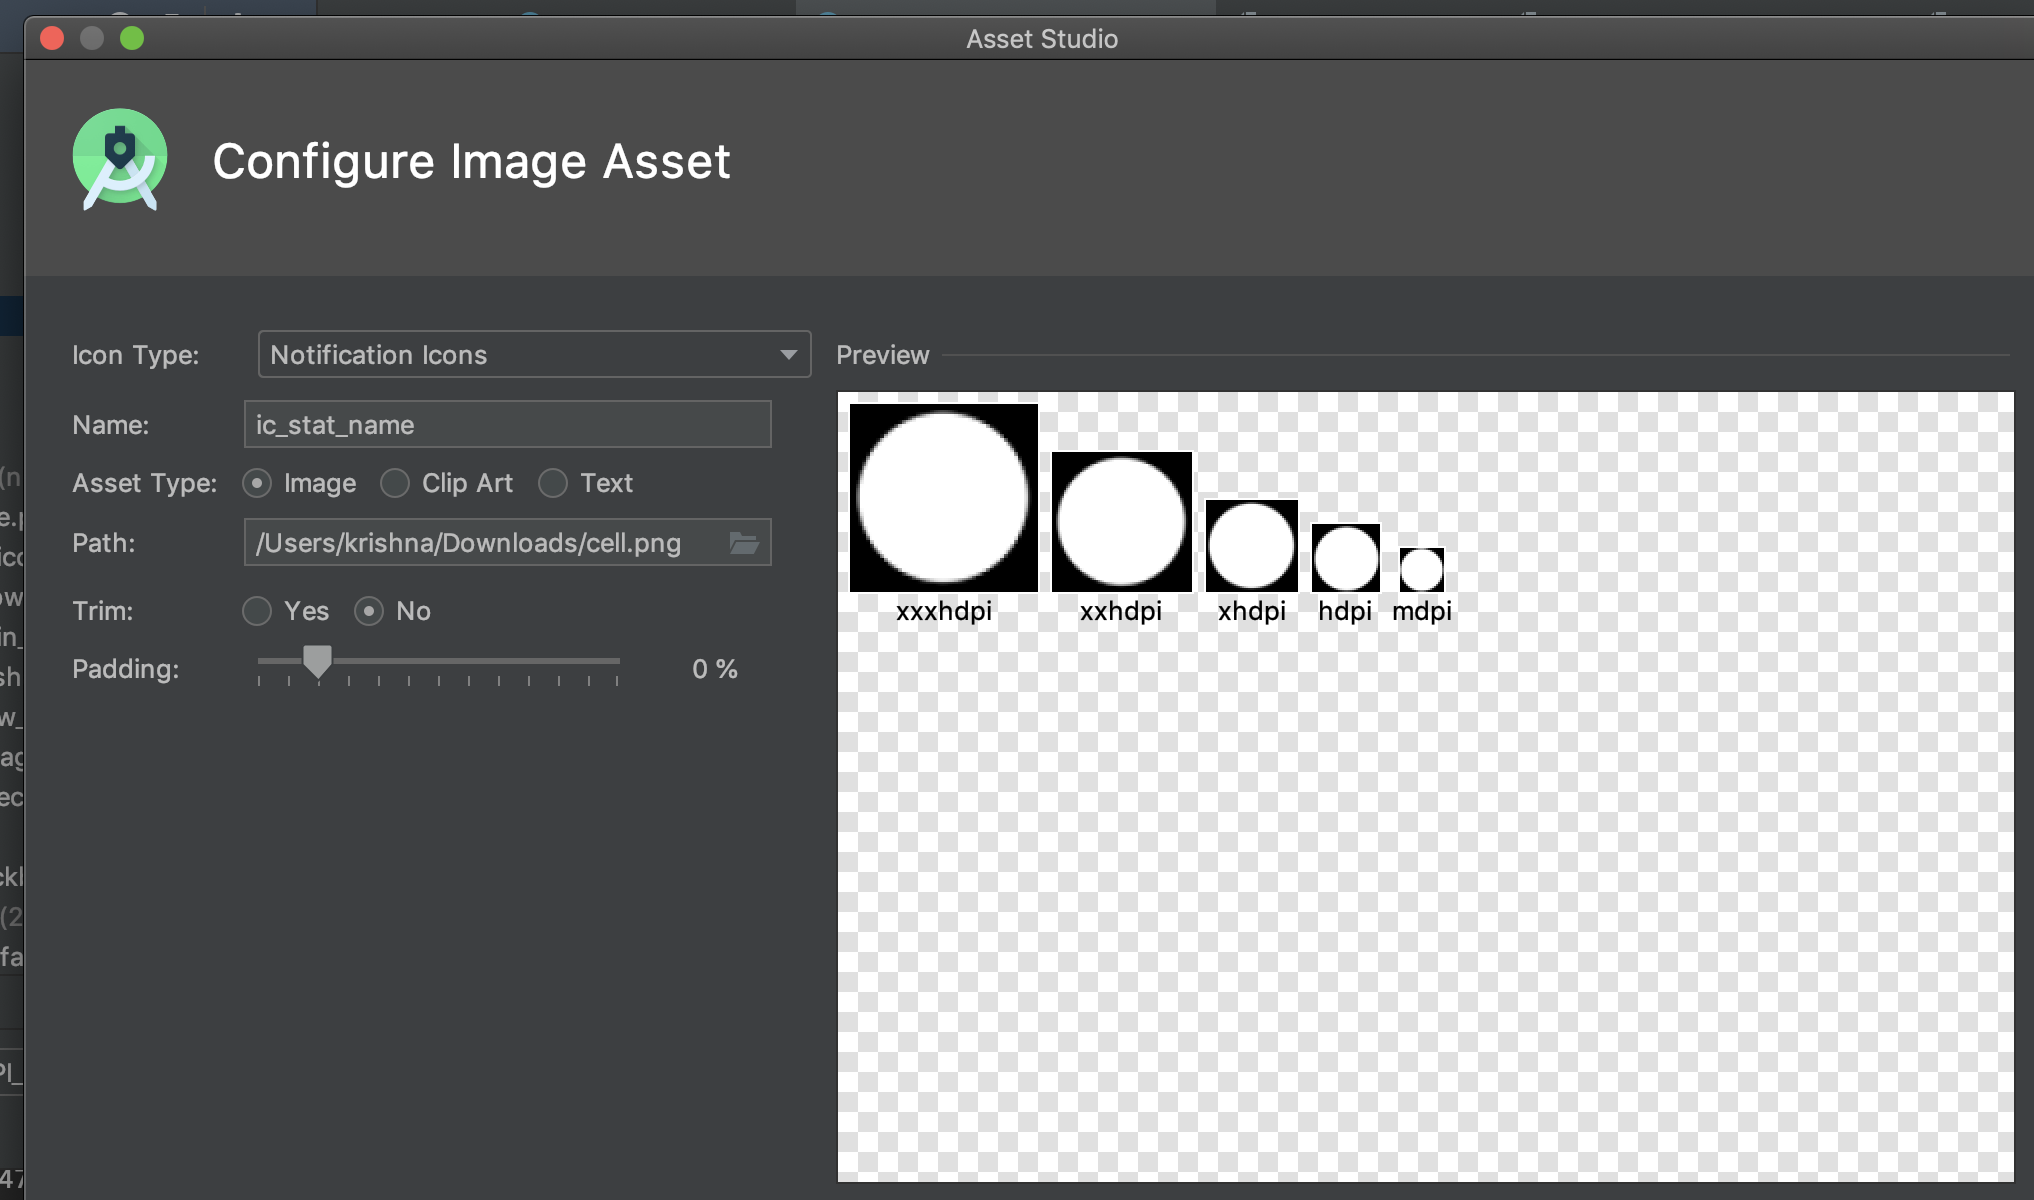Open the Icon Type dropdown showing Notification Icons

point(534,354)
